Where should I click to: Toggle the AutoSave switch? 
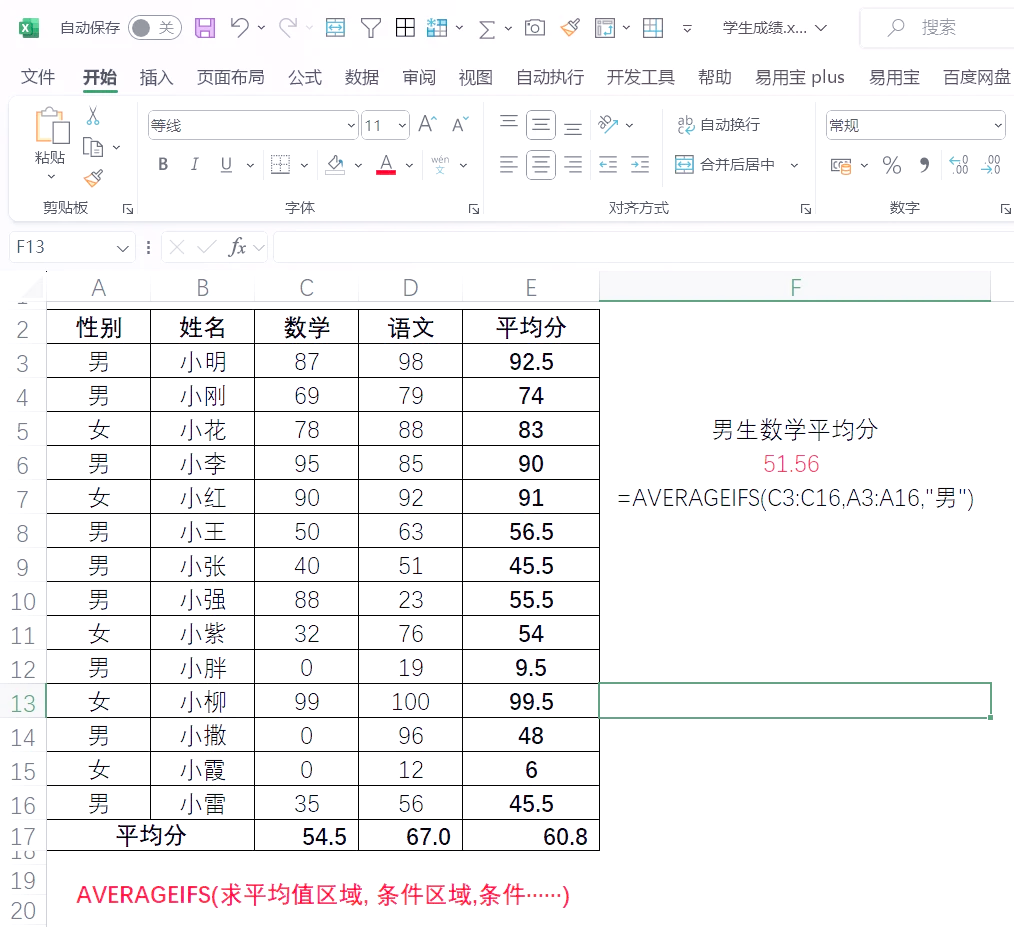coord(155,28)
